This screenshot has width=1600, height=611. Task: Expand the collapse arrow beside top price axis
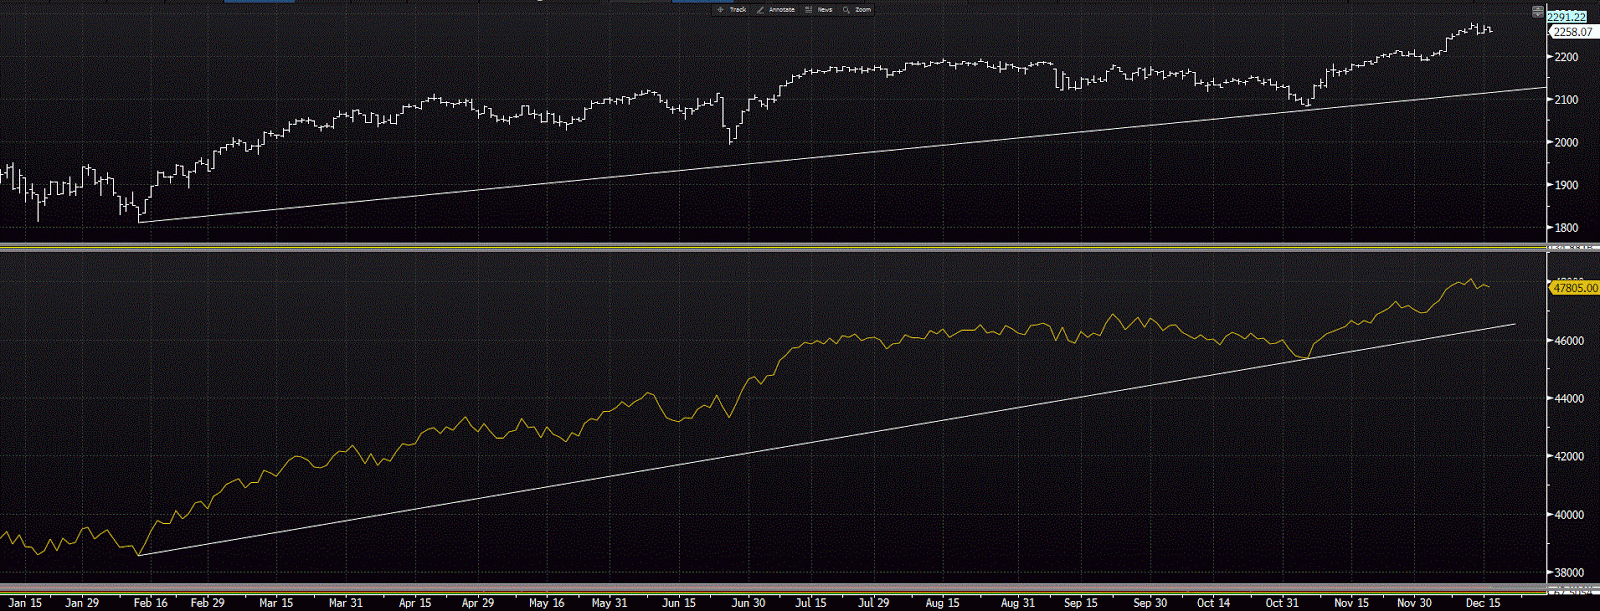click(x=1538, y=11)
